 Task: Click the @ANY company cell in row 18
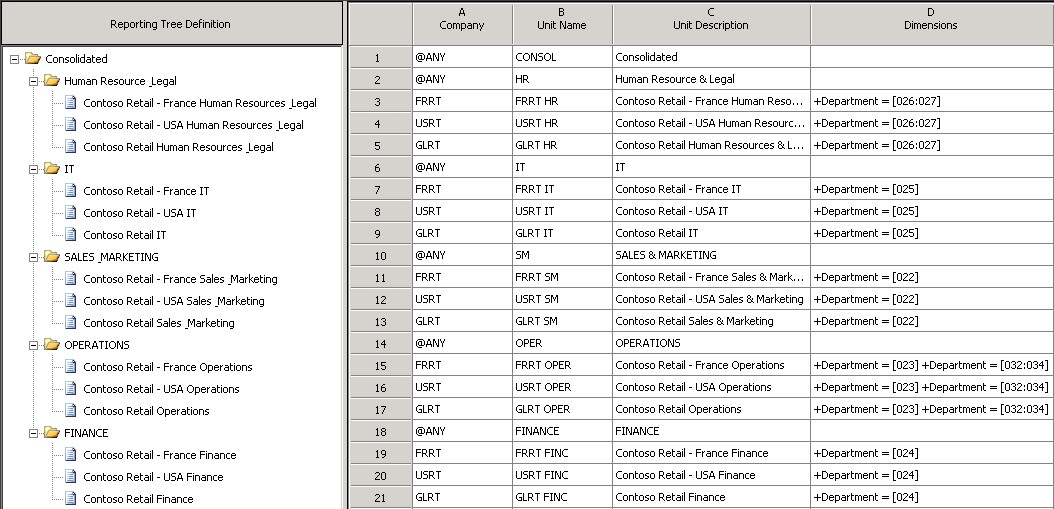click(x=462, y=431)
